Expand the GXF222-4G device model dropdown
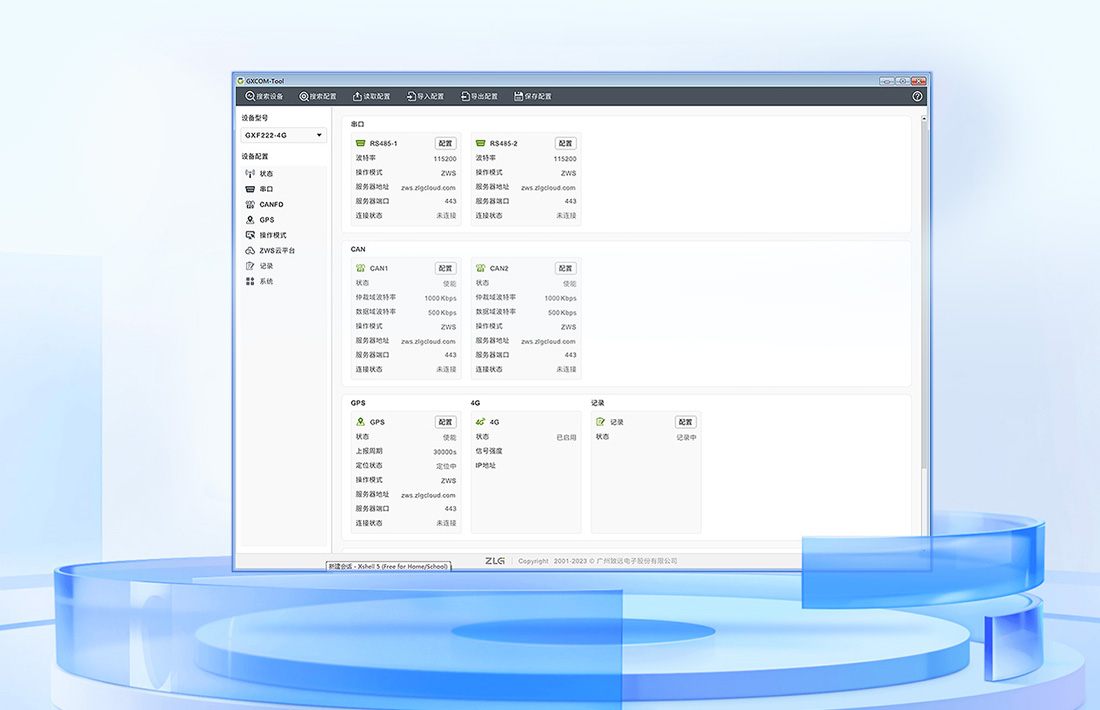The width and height of the screenshot is (1100, 710). pos(284,135)
